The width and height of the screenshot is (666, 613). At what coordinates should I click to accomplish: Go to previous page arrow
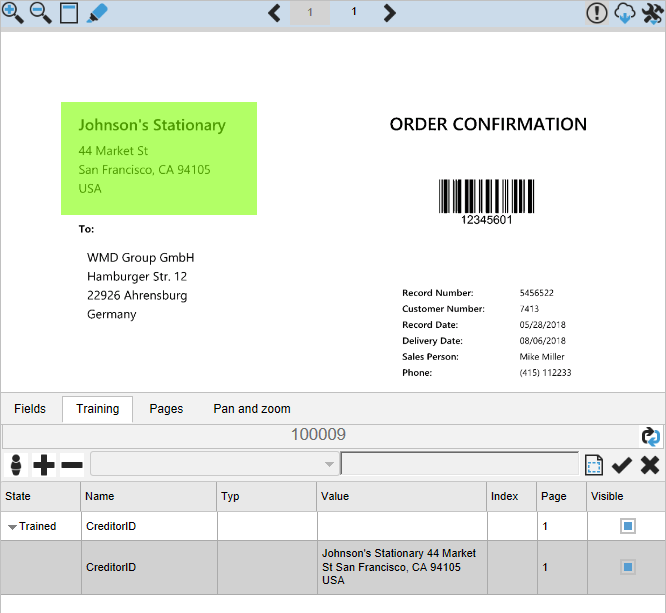point(274,13)
